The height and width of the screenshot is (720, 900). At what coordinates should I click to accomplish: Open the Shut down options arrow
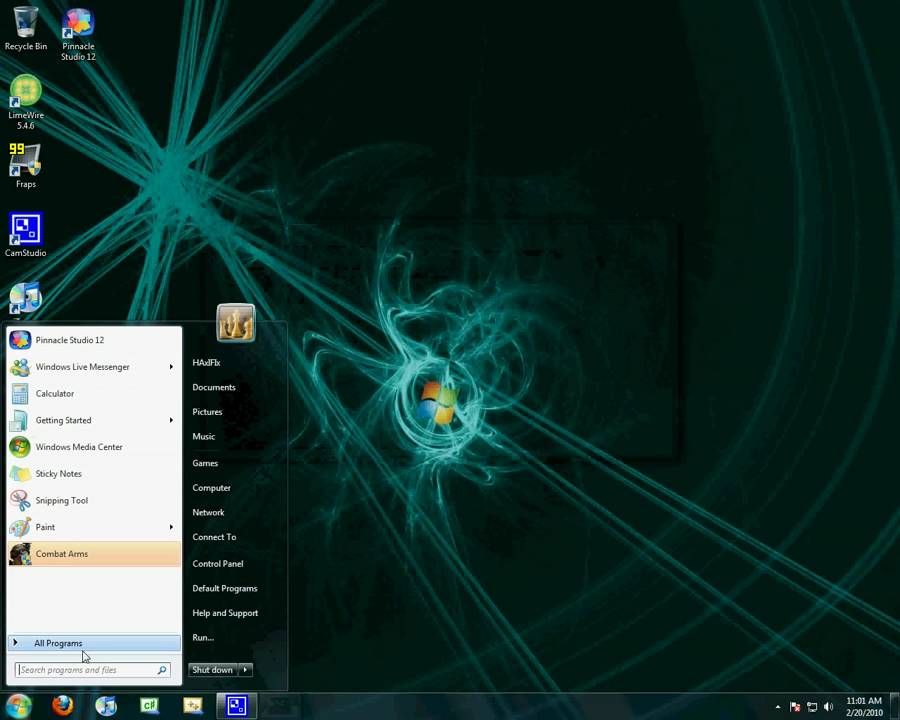pos(245,669)
